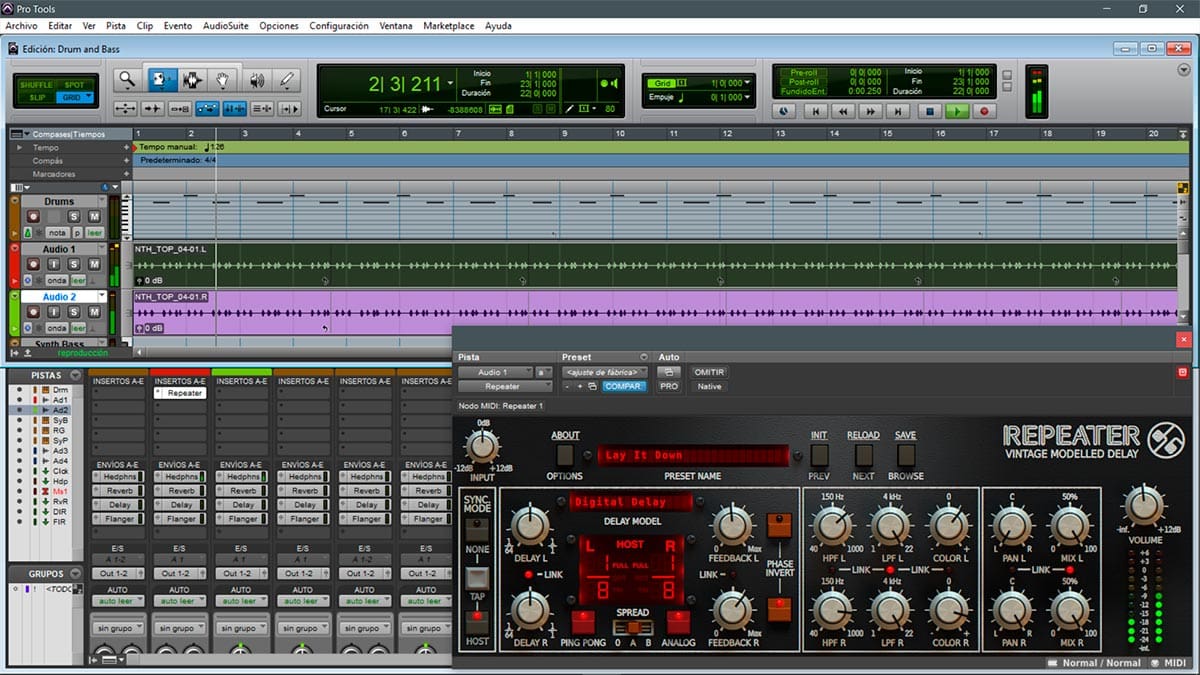Screen dimensions: 1200x675
Task: Click the INIT / PREV button
Action: pyautogui.click(x=819, y=455)
